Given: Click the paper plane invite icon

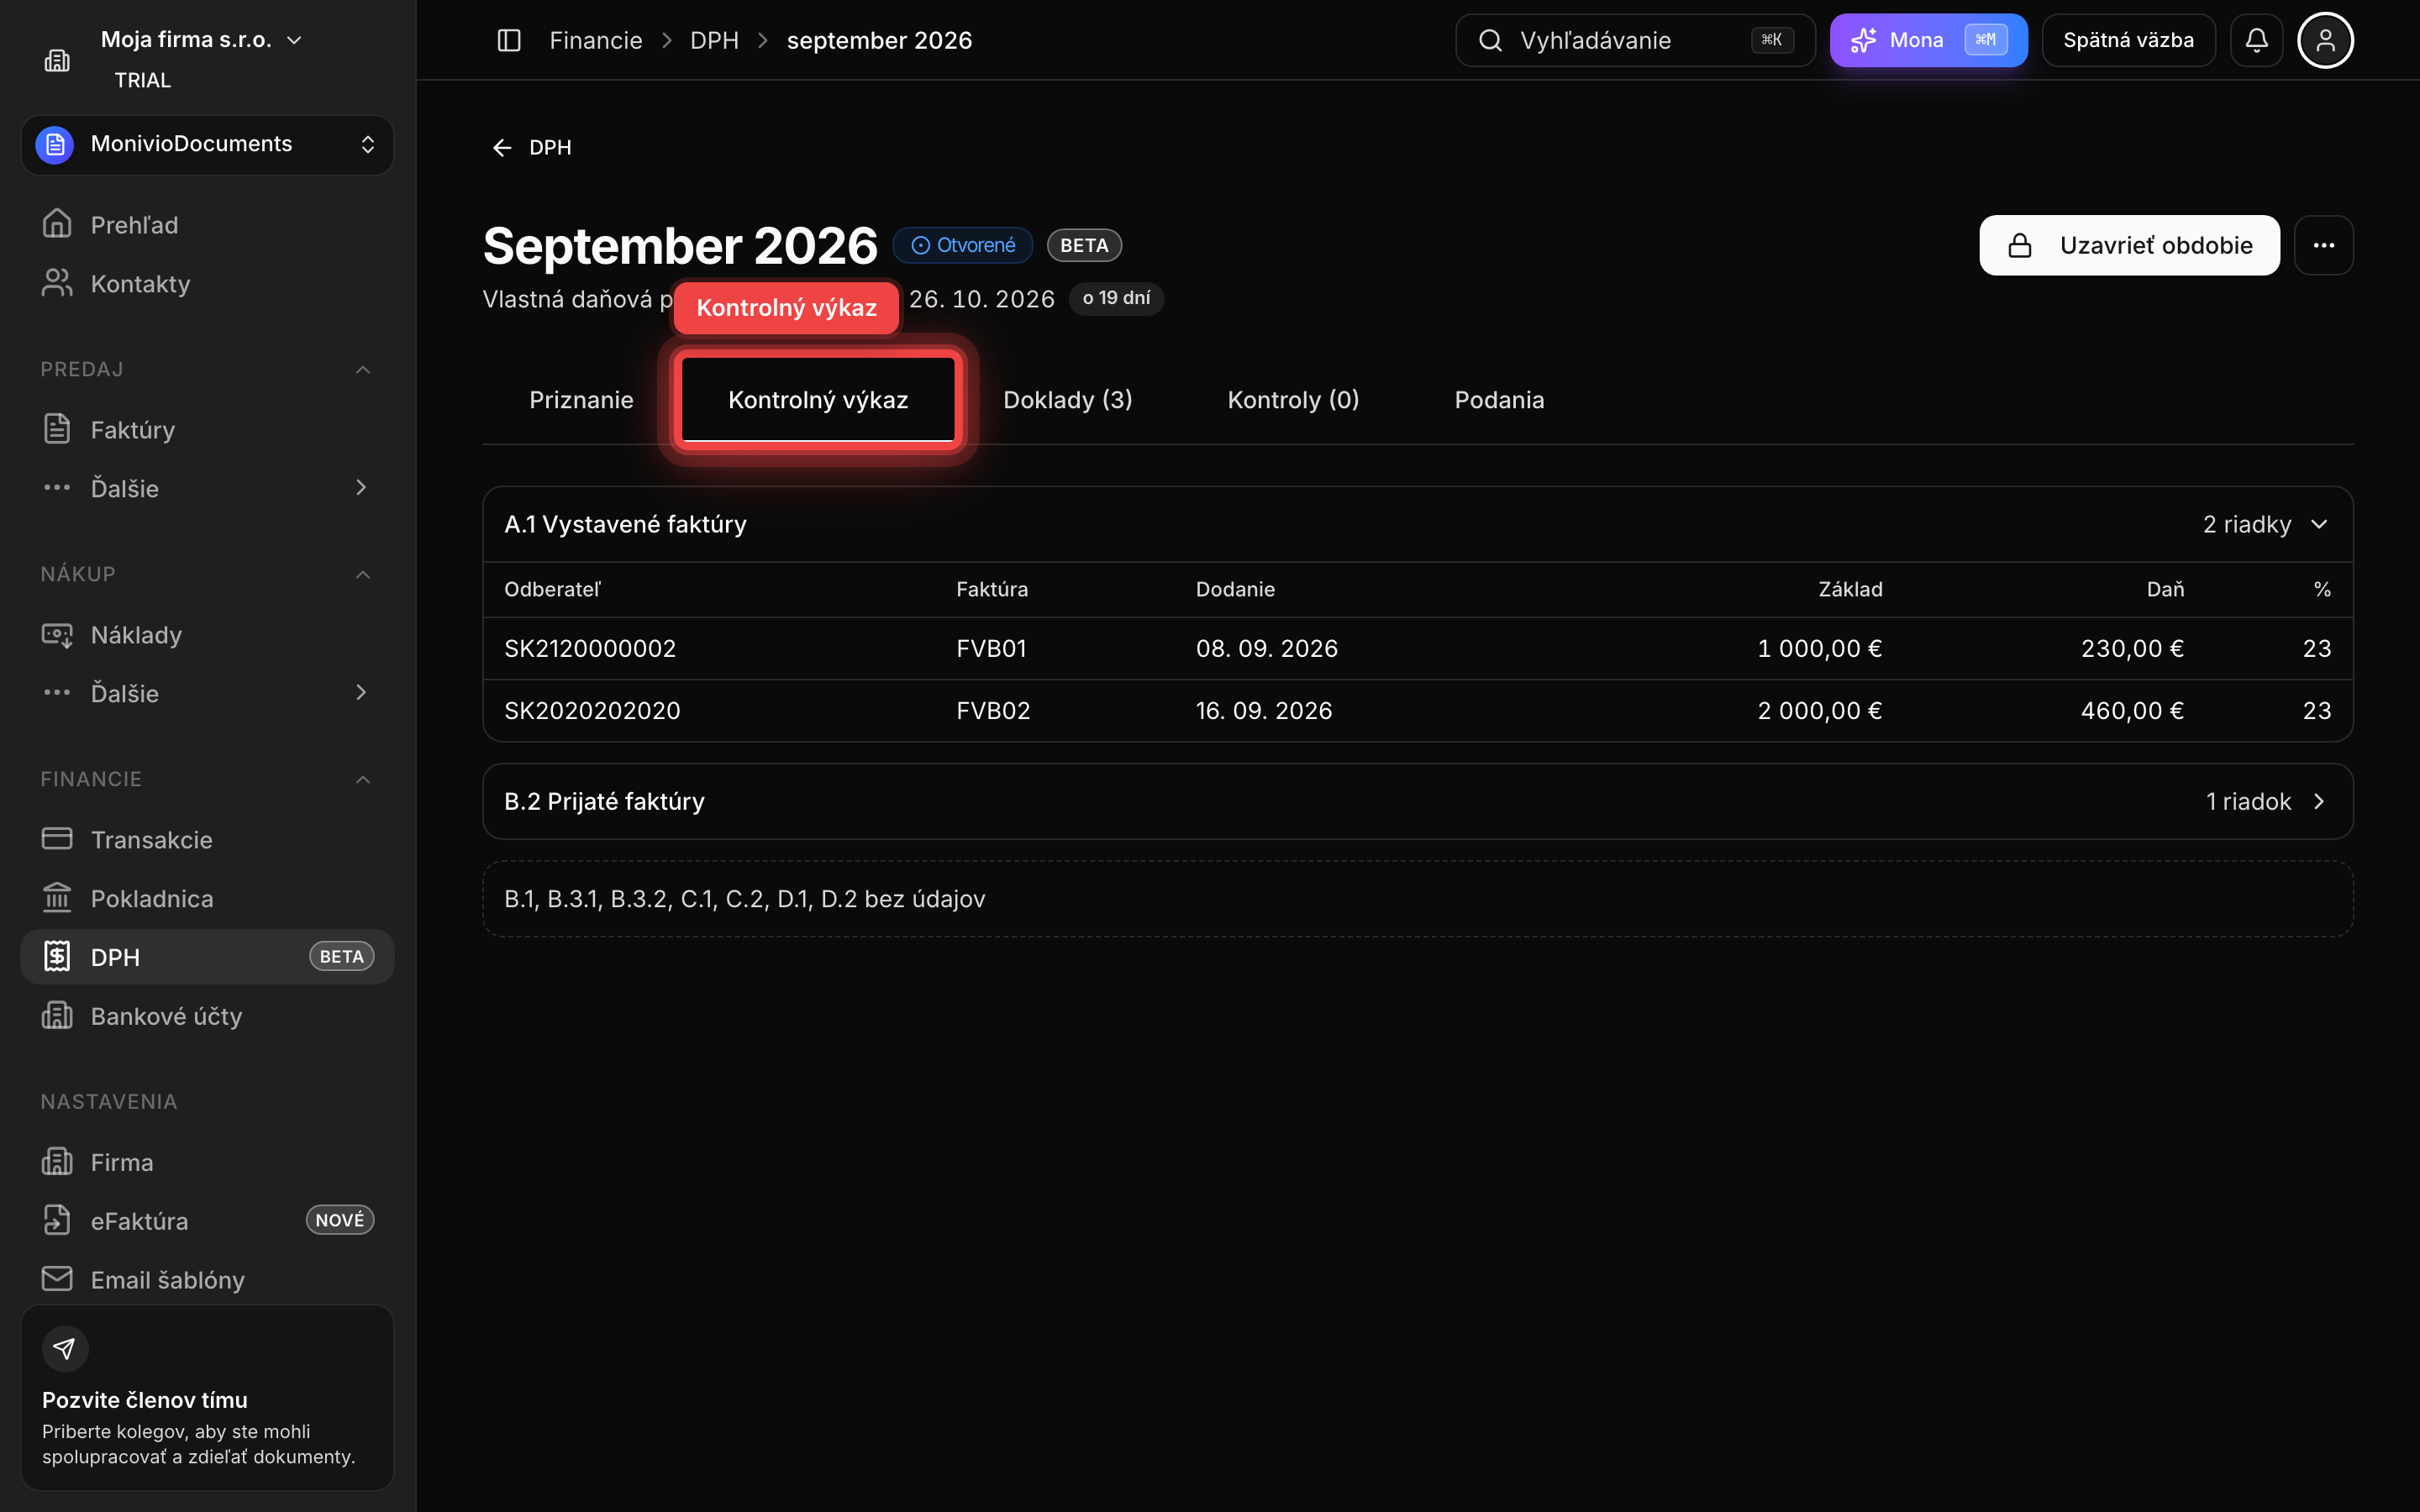Looking at the screenshot, I should [x=65, y=1349].
